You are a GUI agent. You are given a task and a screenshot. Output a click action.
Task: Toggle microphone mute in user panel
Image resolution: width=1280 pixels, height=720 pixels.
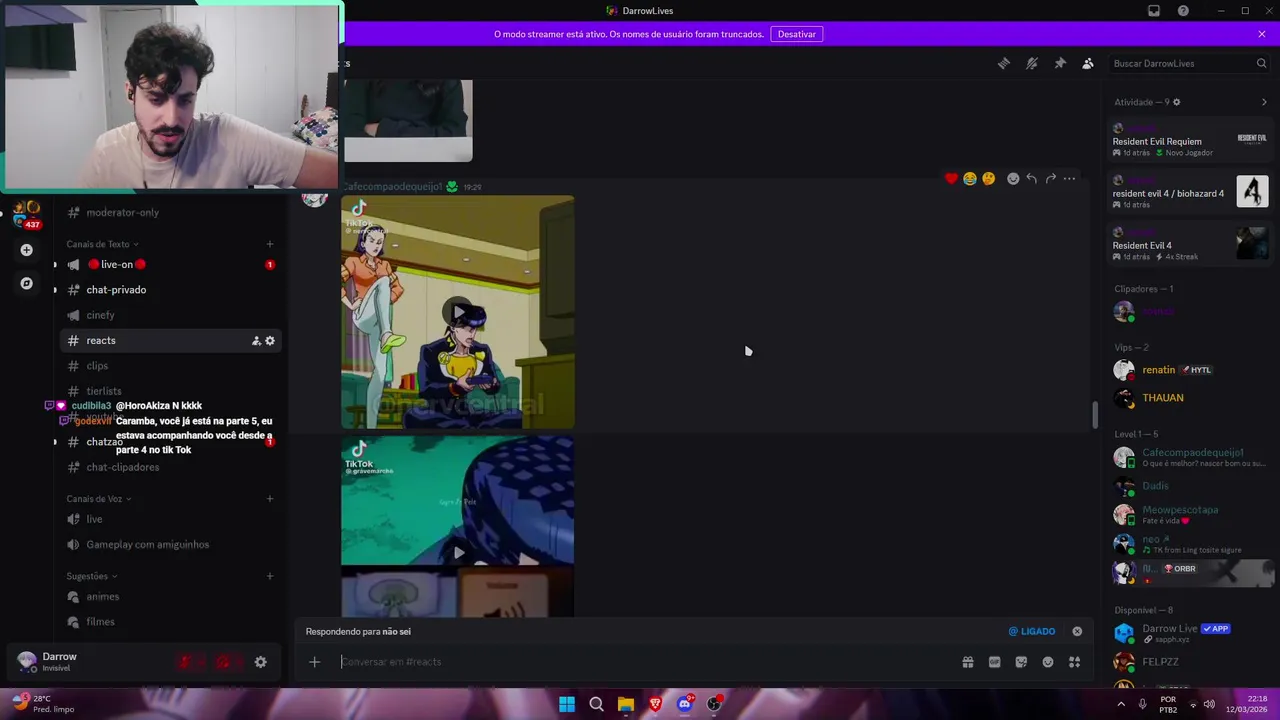coord(185,662)
